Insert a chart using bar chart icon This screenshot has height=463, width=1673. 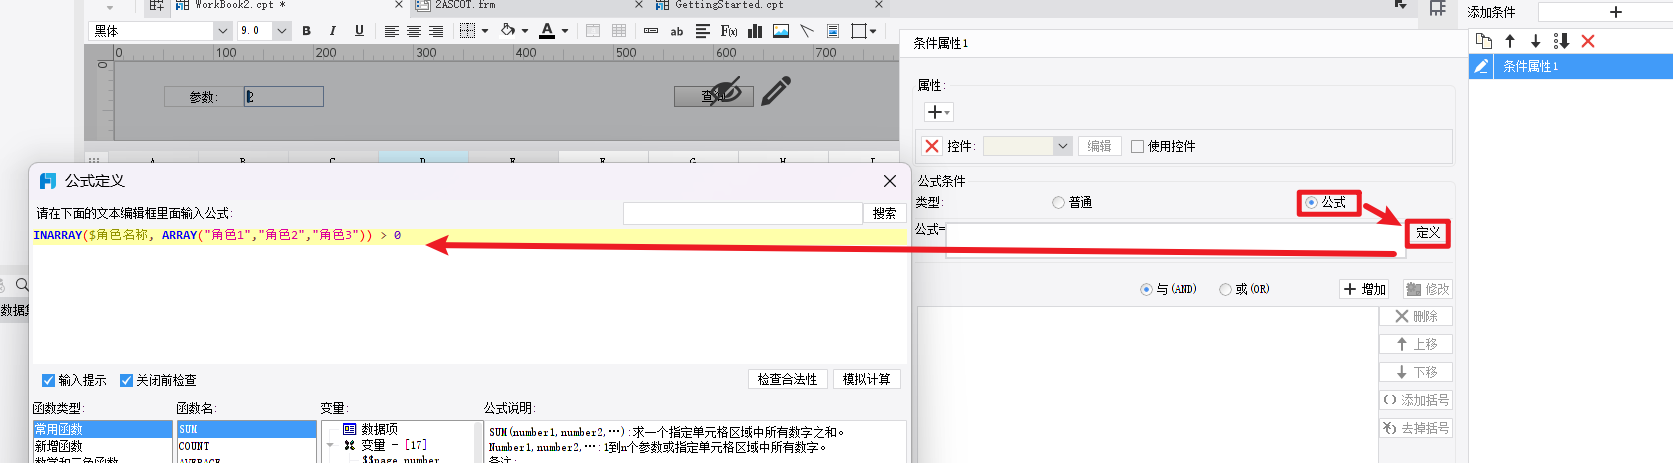click(x=755, y=31)
